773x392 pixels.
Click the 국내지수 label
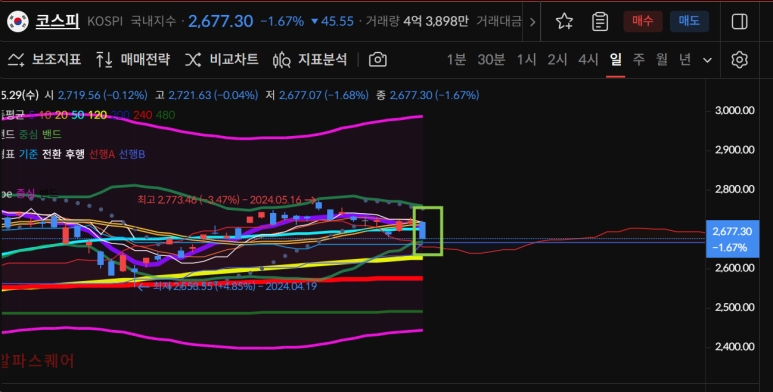coord(153,21)
